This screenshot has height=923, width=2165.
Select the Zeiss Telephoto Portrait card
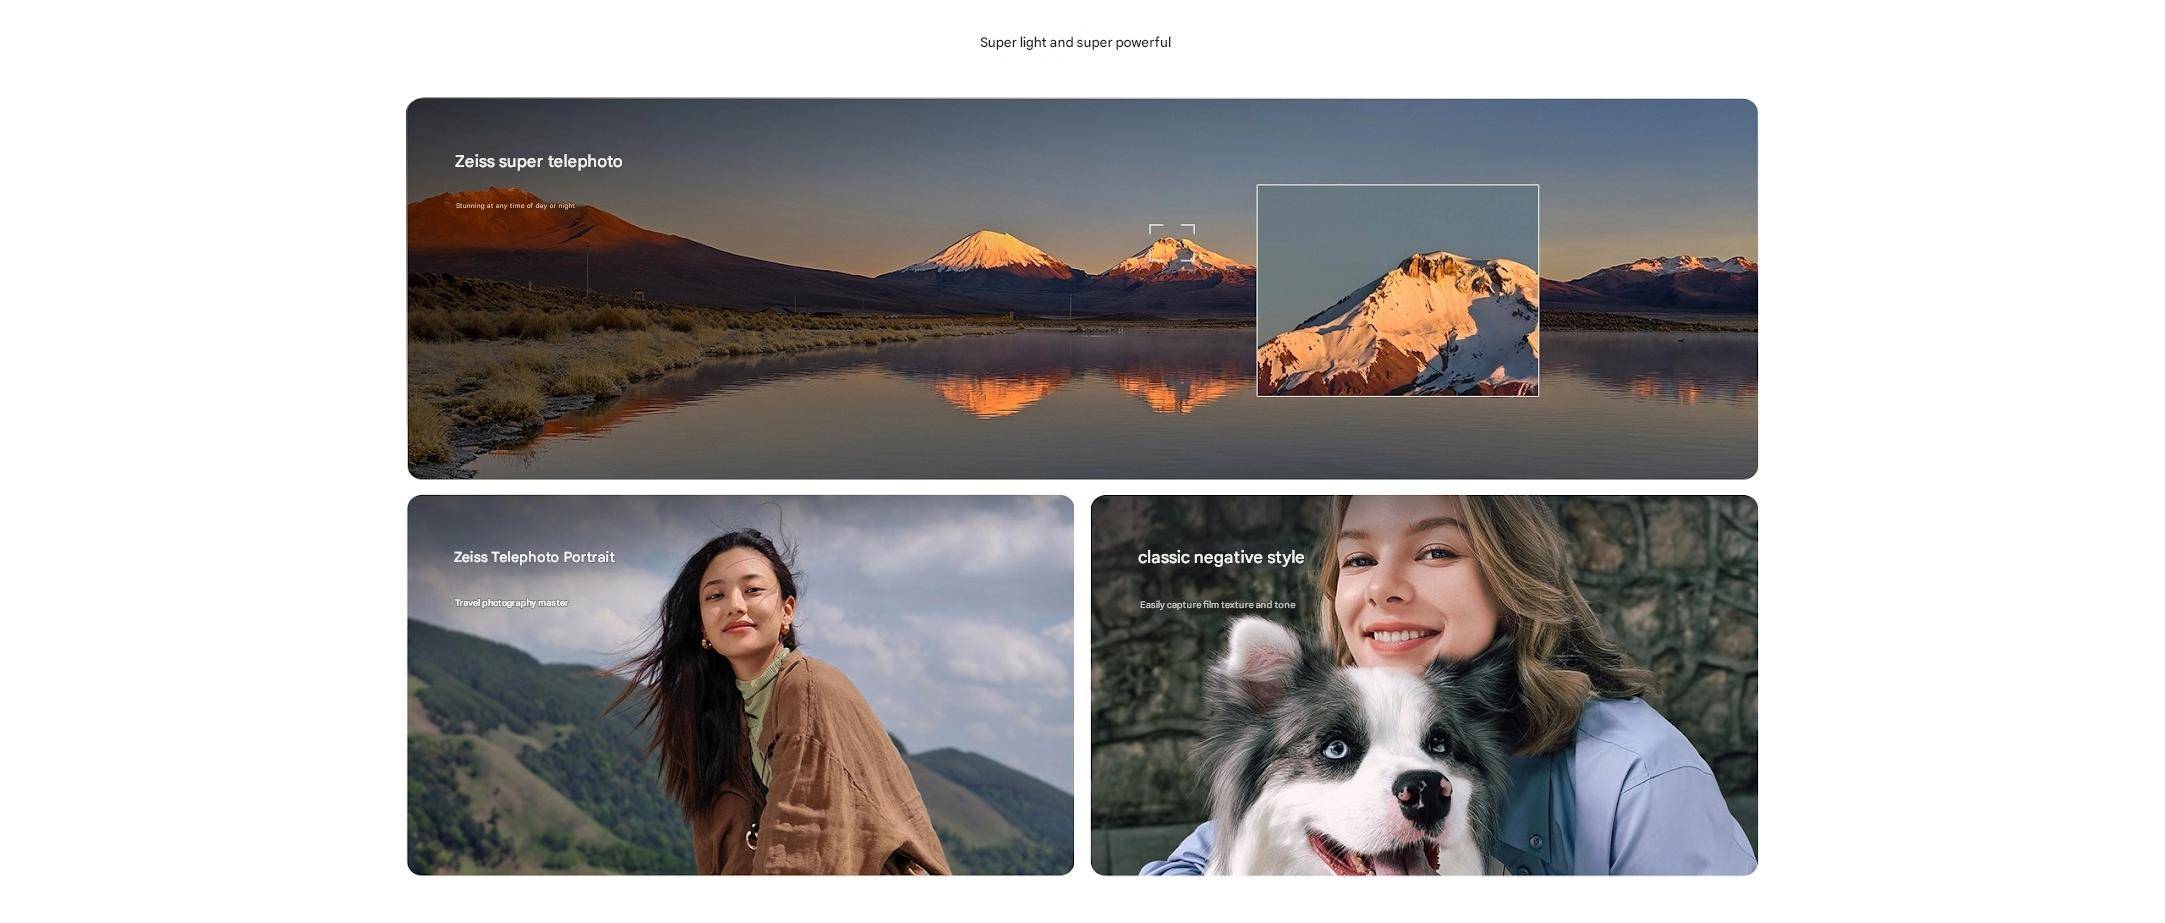coord(740,685)
